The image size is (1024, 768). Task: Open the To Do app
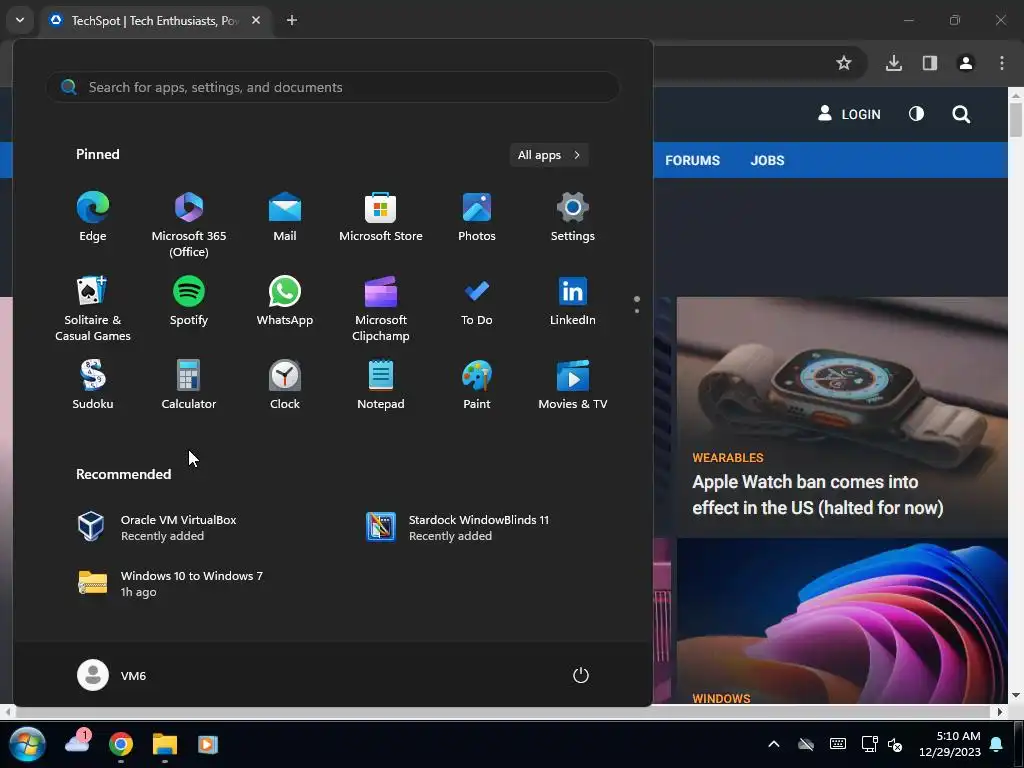click(x=477, y=301)
